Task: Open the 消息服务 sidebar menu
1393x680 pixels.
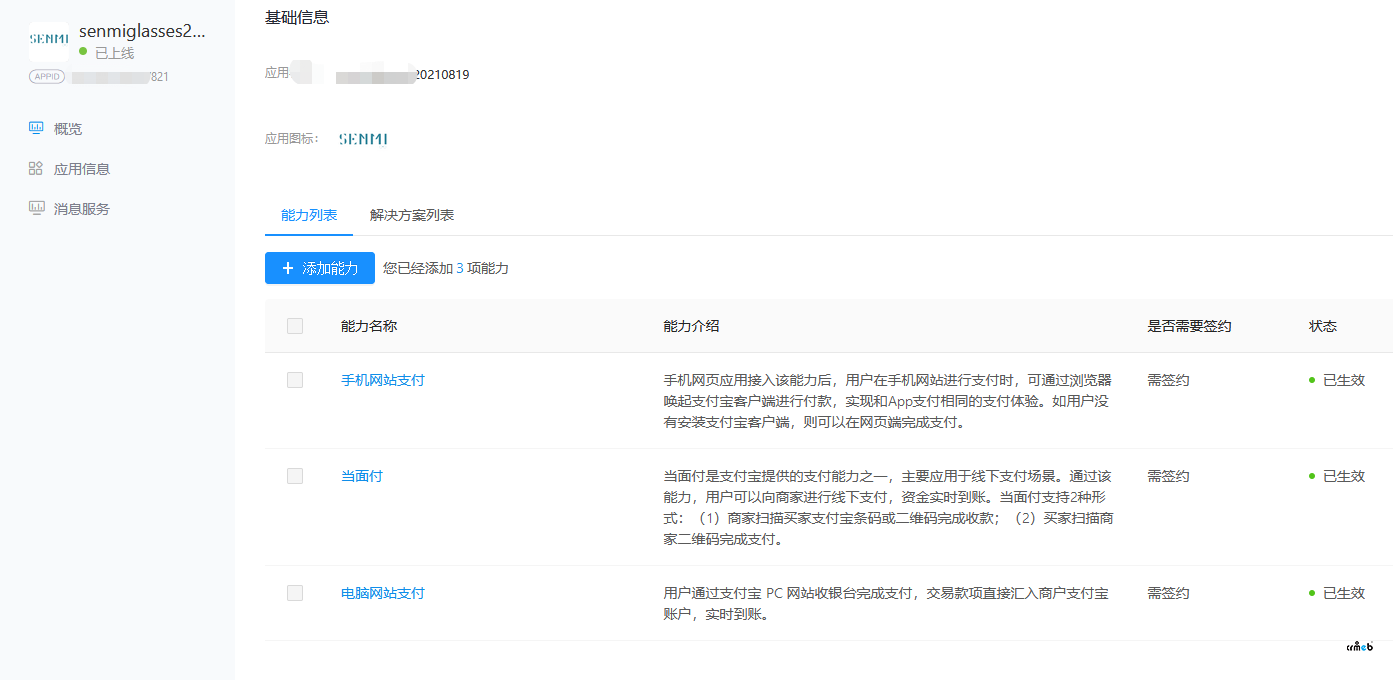Action: pyautogui.click(x=82, y=208)
